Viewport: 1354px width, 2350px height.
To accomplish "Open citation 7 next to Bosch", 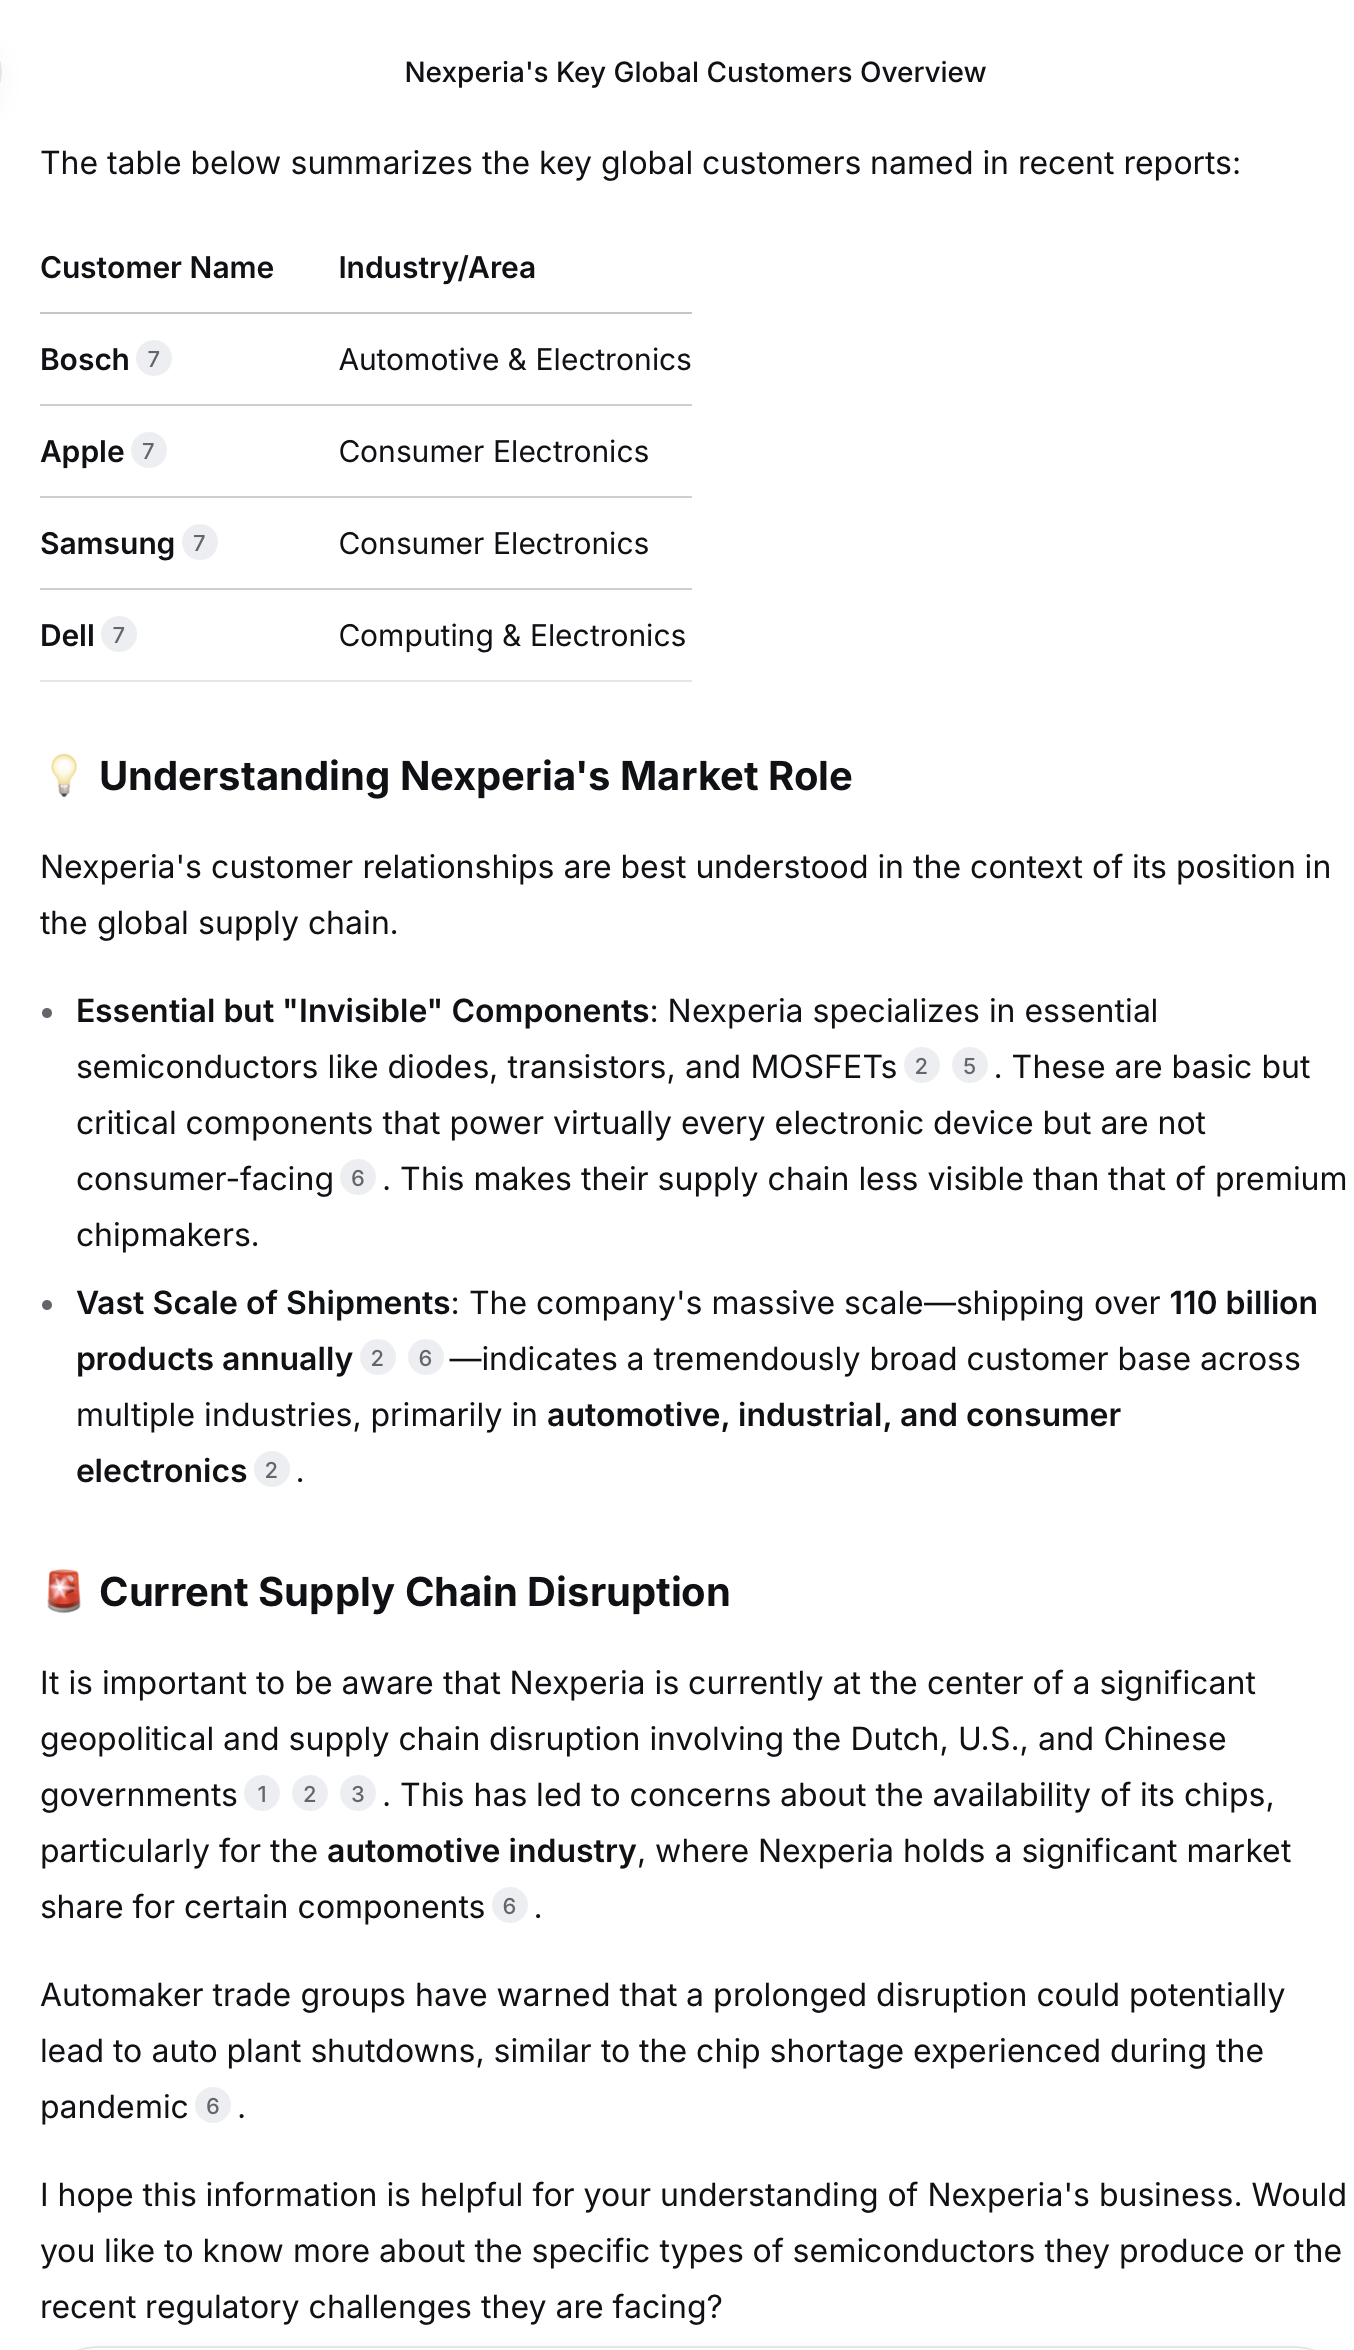I will [x=153, y=359].
